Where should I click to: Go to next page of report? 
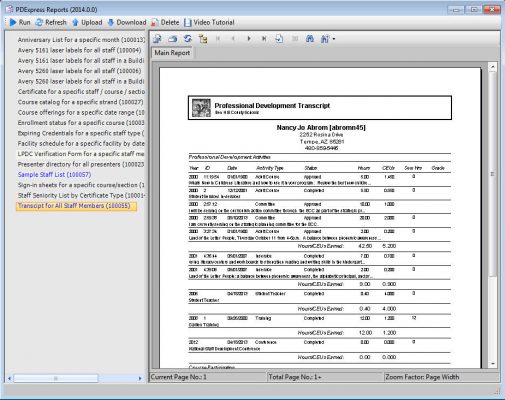coord(249,39)
